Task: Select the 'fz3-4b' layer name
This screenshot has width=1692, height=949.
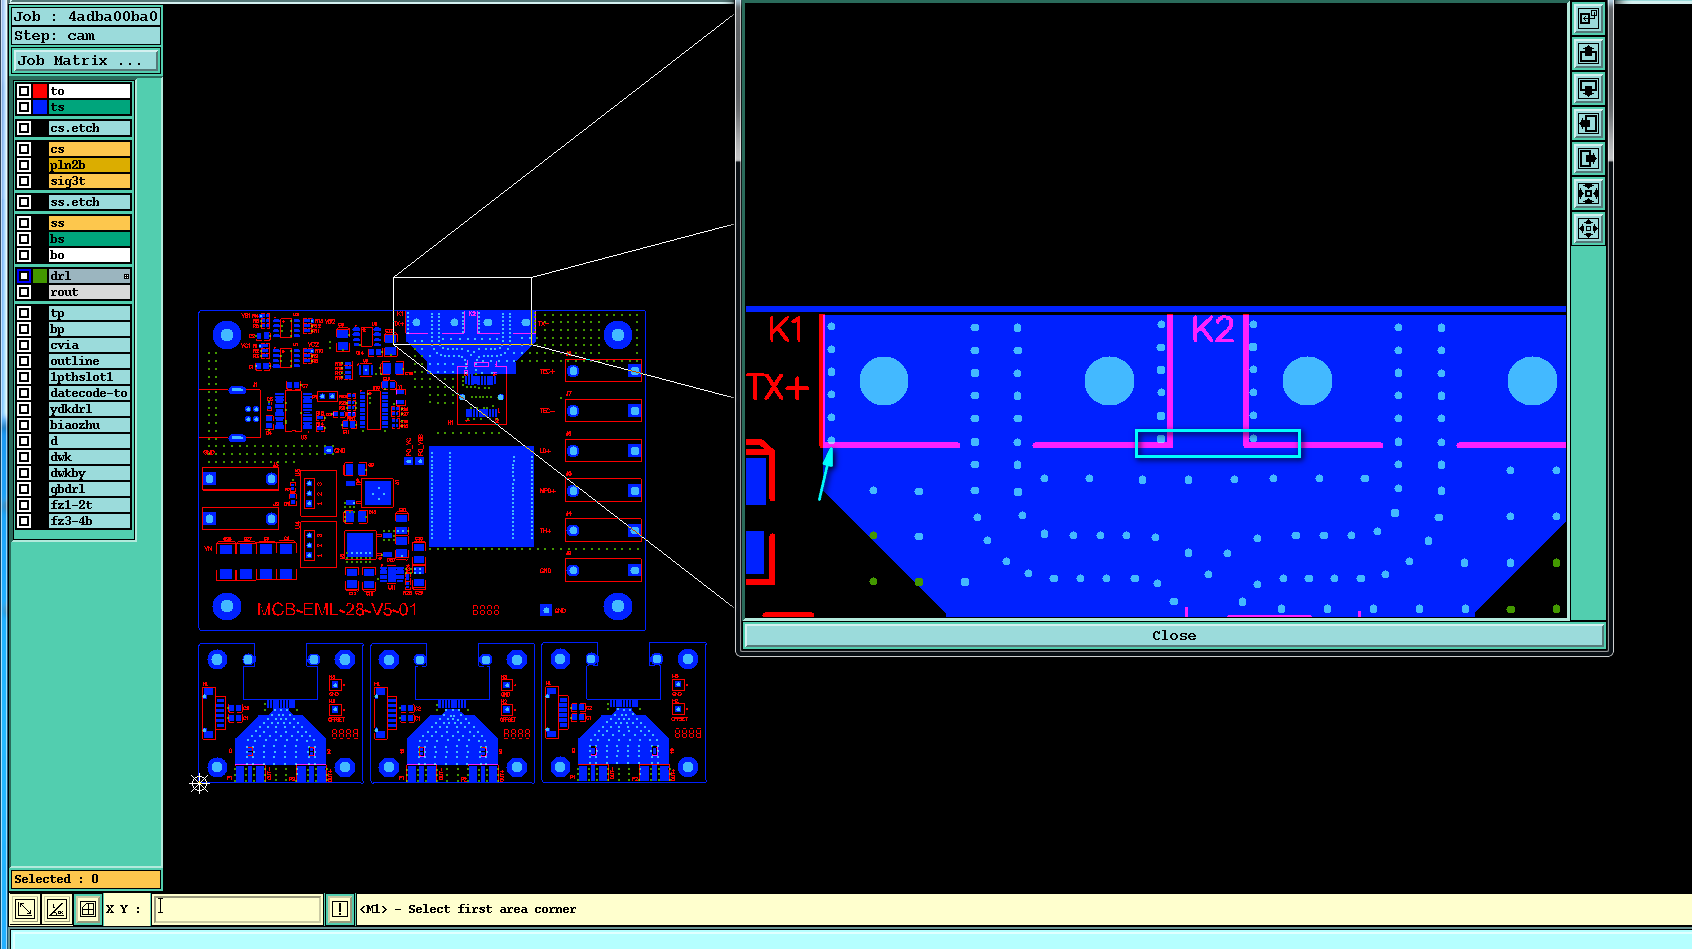Action: (90, 521)
